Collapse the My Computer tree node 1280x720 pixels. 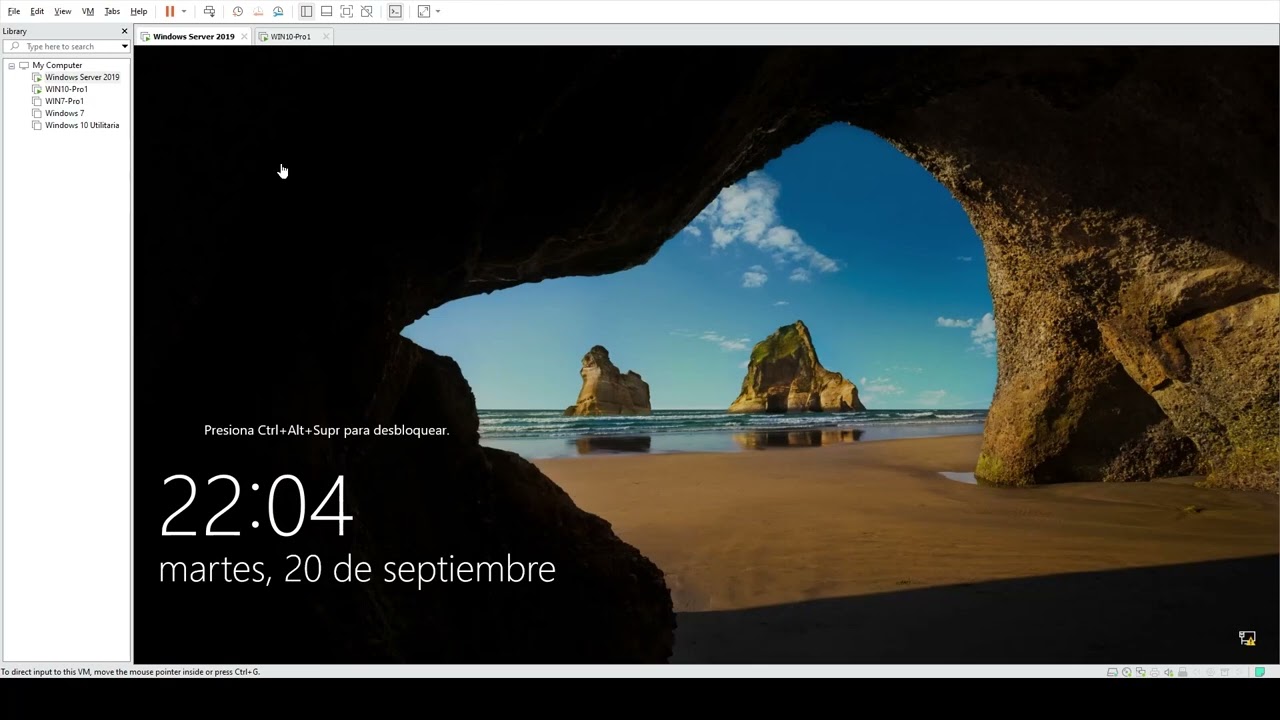[11, 65]
